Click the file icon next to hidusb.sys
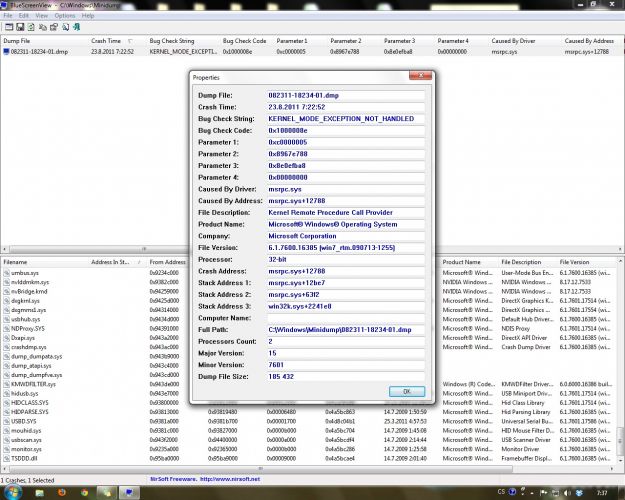Image resolution: width=625 pixels, height=500 pixels. click(6, 394)
